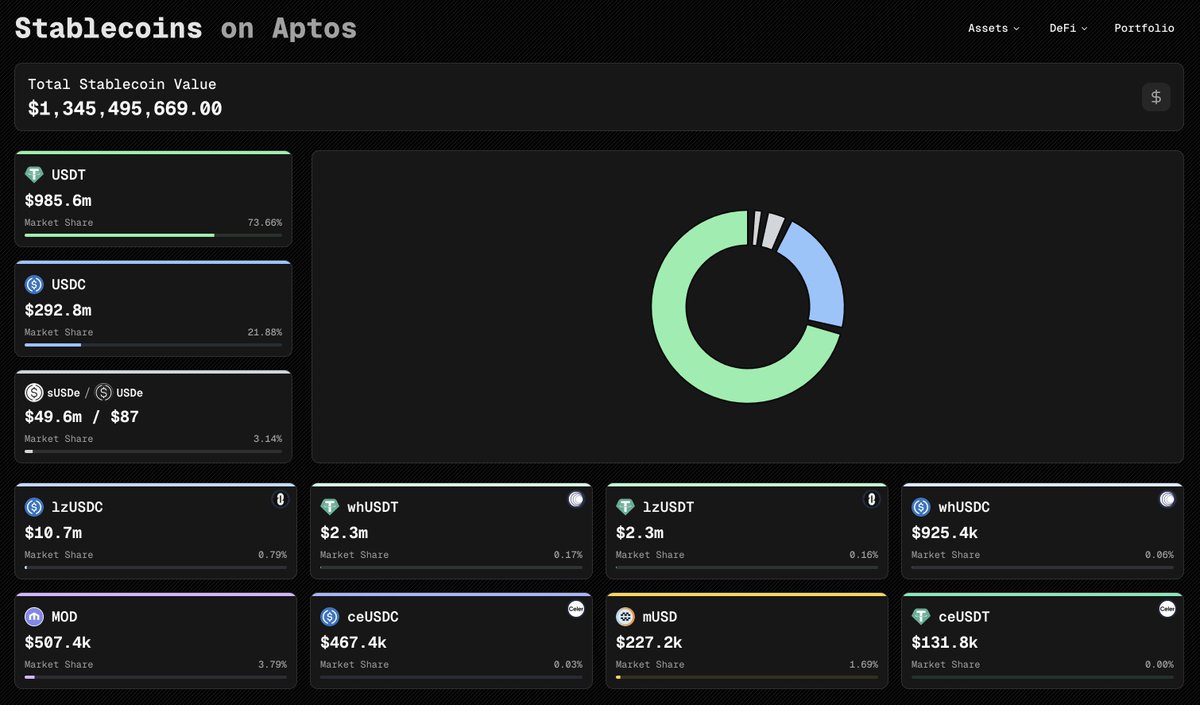The height and width of the screenshot is (705, 1200).
Task: Click the 21.88% market share value
Action: (x=265, y=332)
